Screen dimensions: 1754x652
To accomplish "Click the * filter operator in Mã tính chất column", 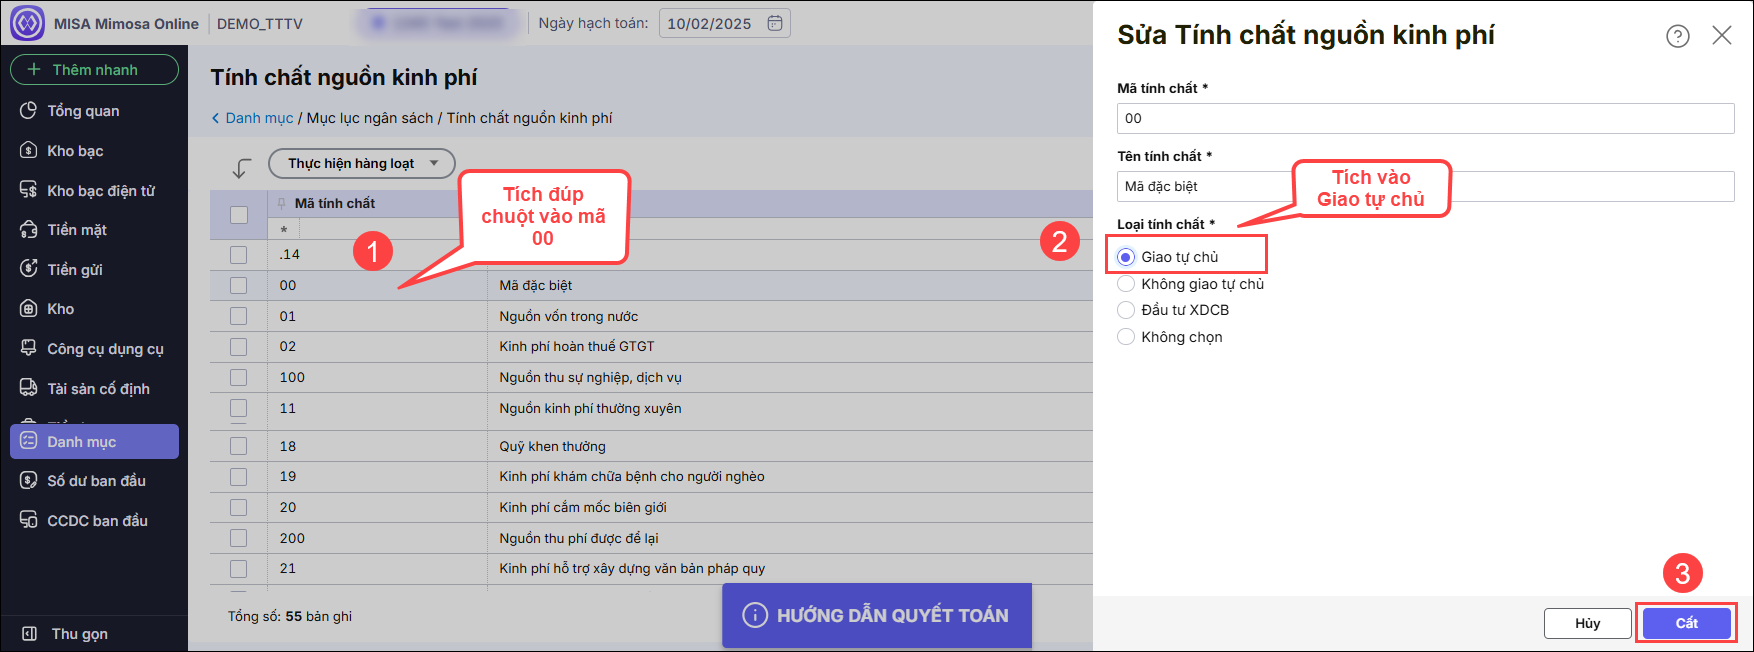I will (x=284, y=231).
